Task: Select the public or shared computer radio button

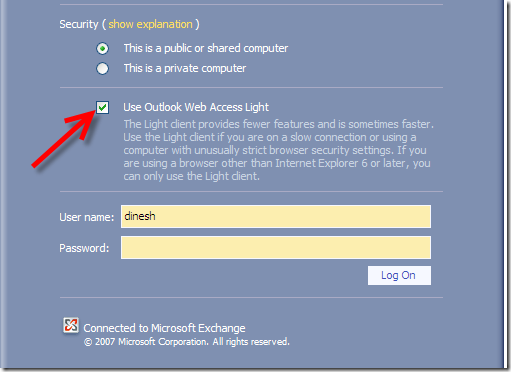Action: [x=102, y=49]
